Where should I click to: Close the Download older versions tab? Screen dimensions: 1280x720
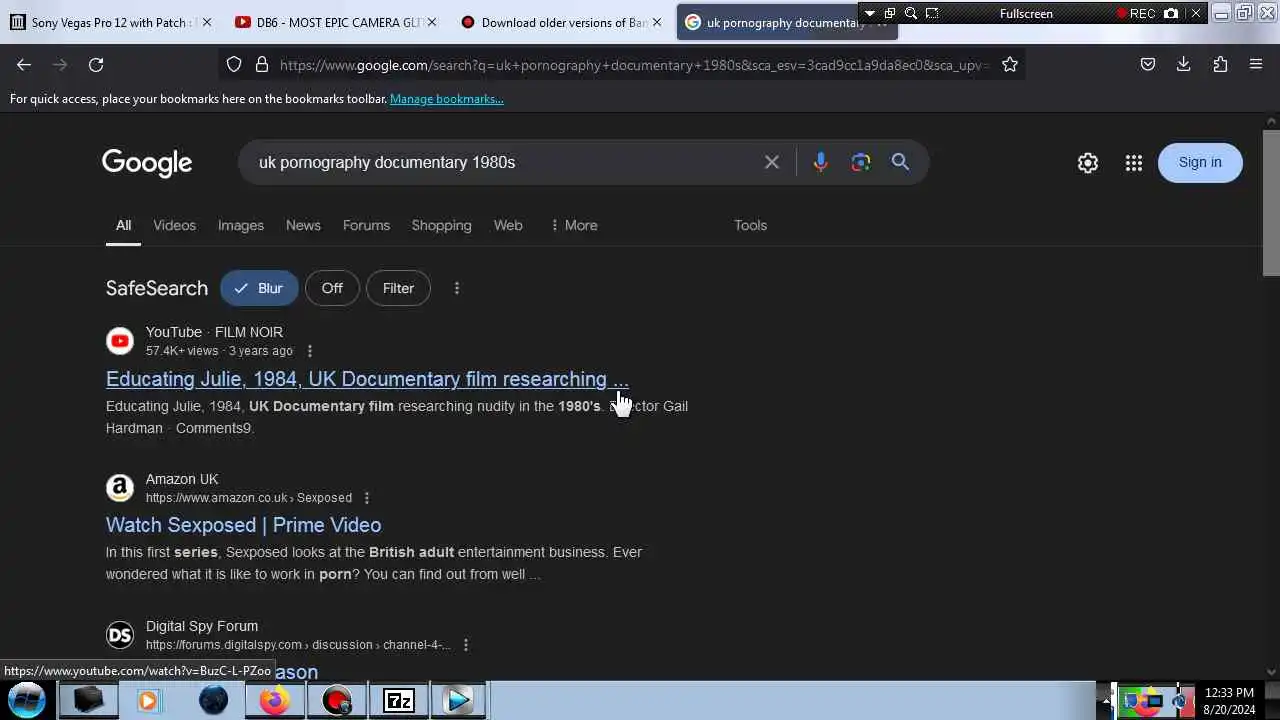pos(657,22)
